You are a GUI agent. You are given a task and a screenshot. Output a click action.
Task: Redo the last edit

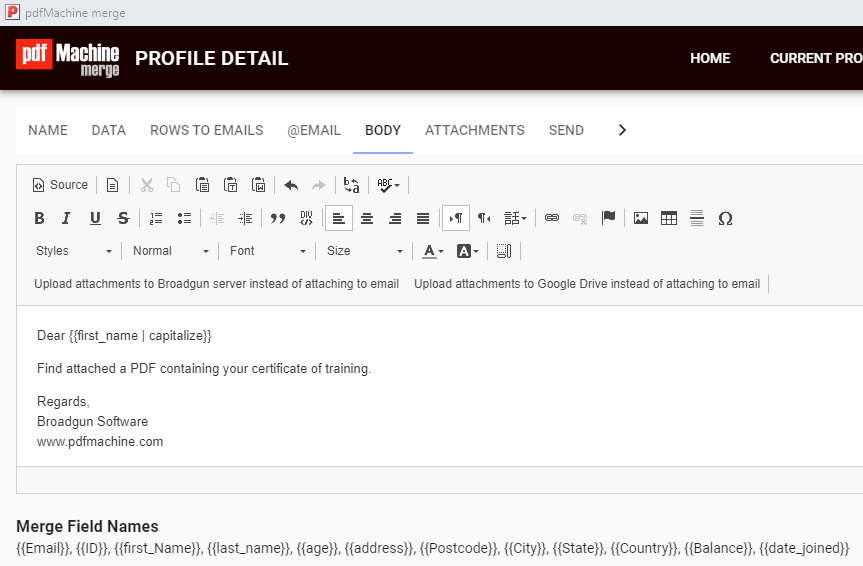point(319,185)
